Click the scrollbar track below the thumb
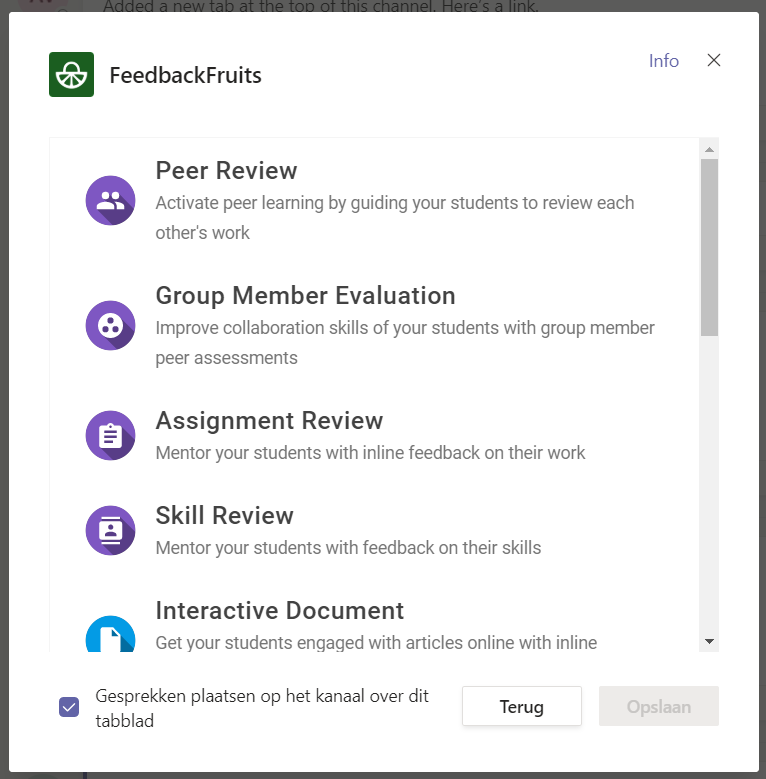766x779 pixels. pyautogui.click(x=709, y=484)
